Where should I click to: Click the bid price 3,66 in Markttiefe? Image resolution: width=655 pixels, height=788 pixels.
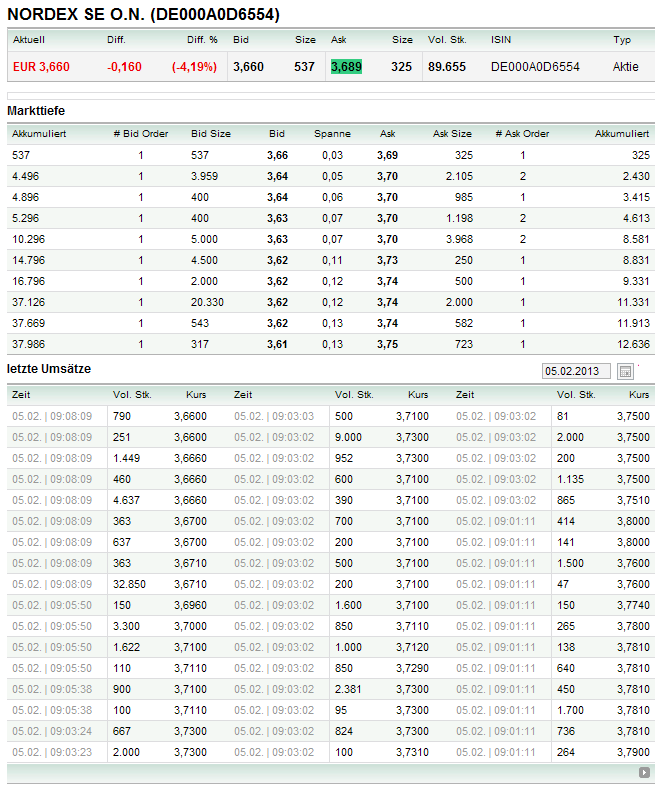(277, 155)
